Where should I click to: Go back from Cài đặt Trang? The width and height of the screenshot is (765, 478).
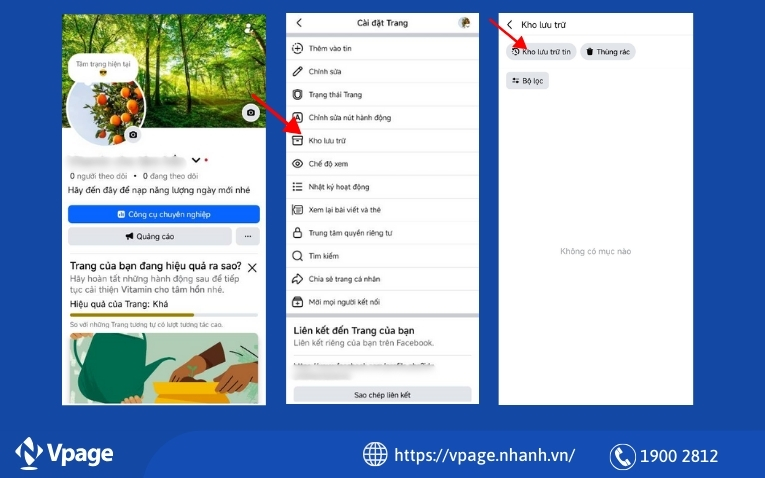point(299,23)
